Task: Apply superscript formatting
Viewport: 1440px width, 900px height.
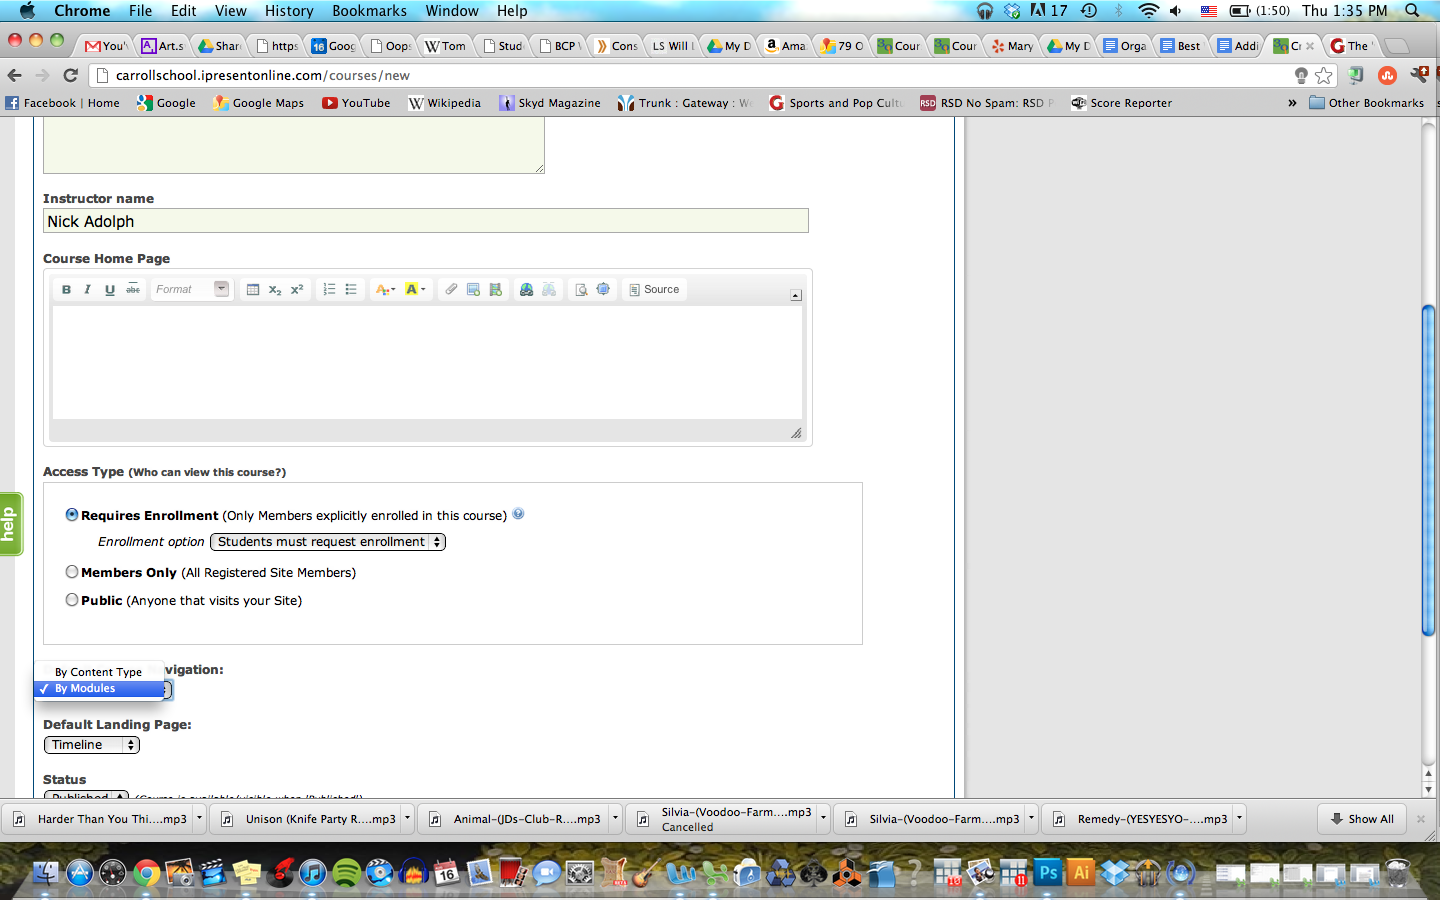Action: (297, 289)
